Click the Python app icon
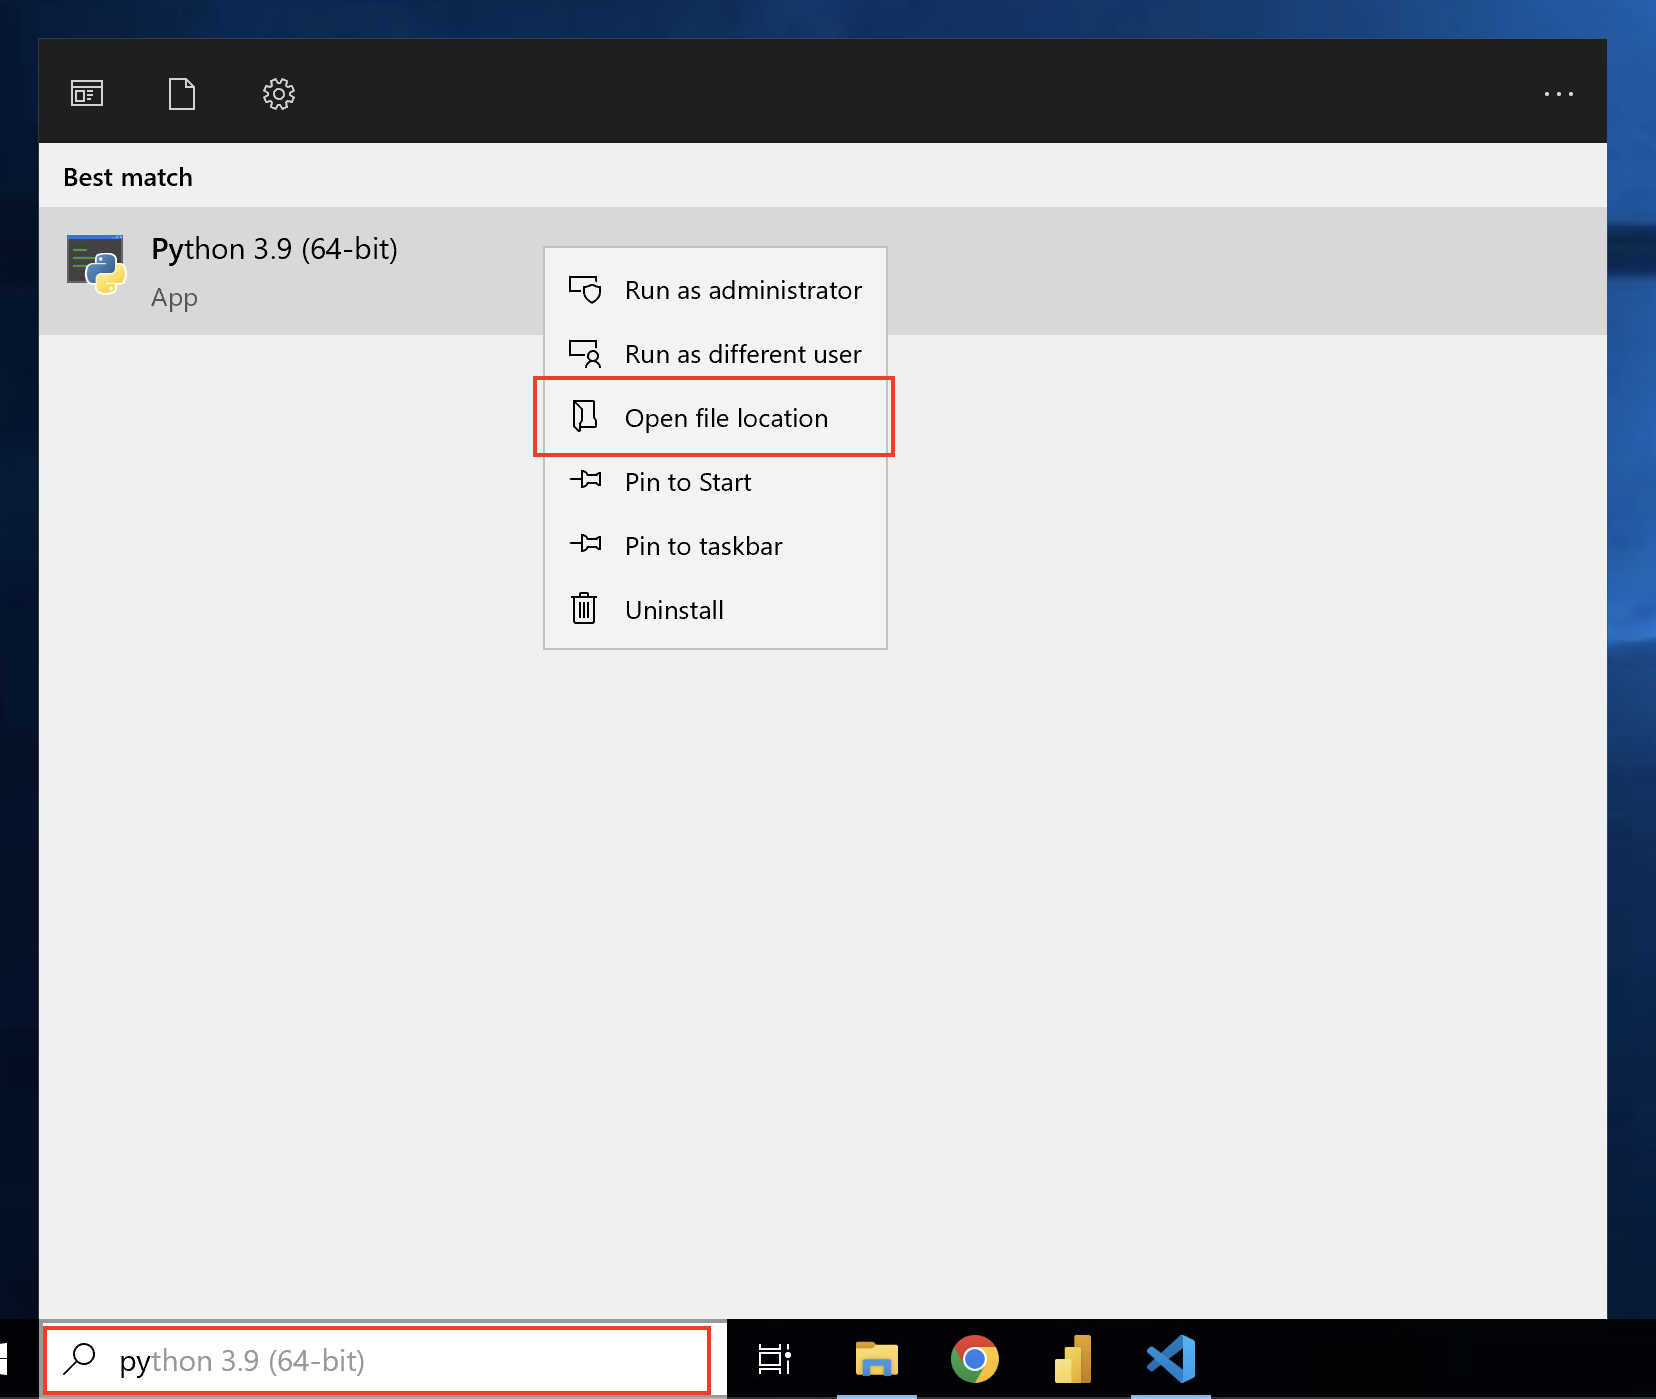Image resolution: width=1656 pixels, height=1399 pixels. click(94, 265)
